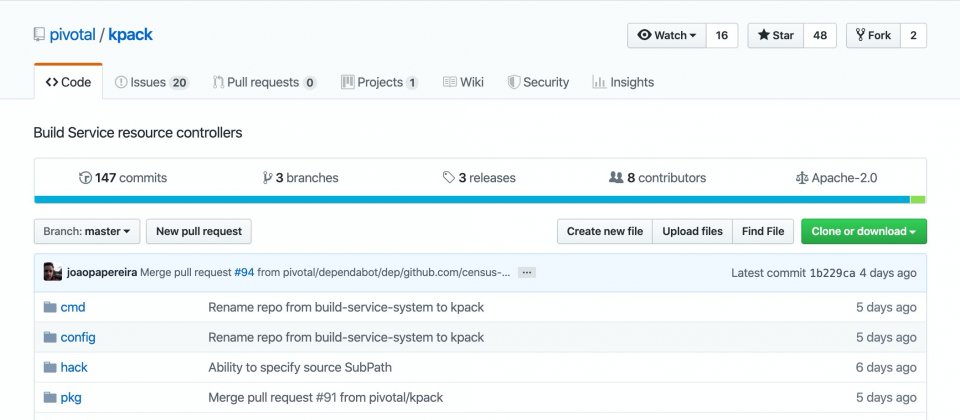Expand the truncated commit message ellipsis
This screenshot has height=420, width=960.
(527, 272)
